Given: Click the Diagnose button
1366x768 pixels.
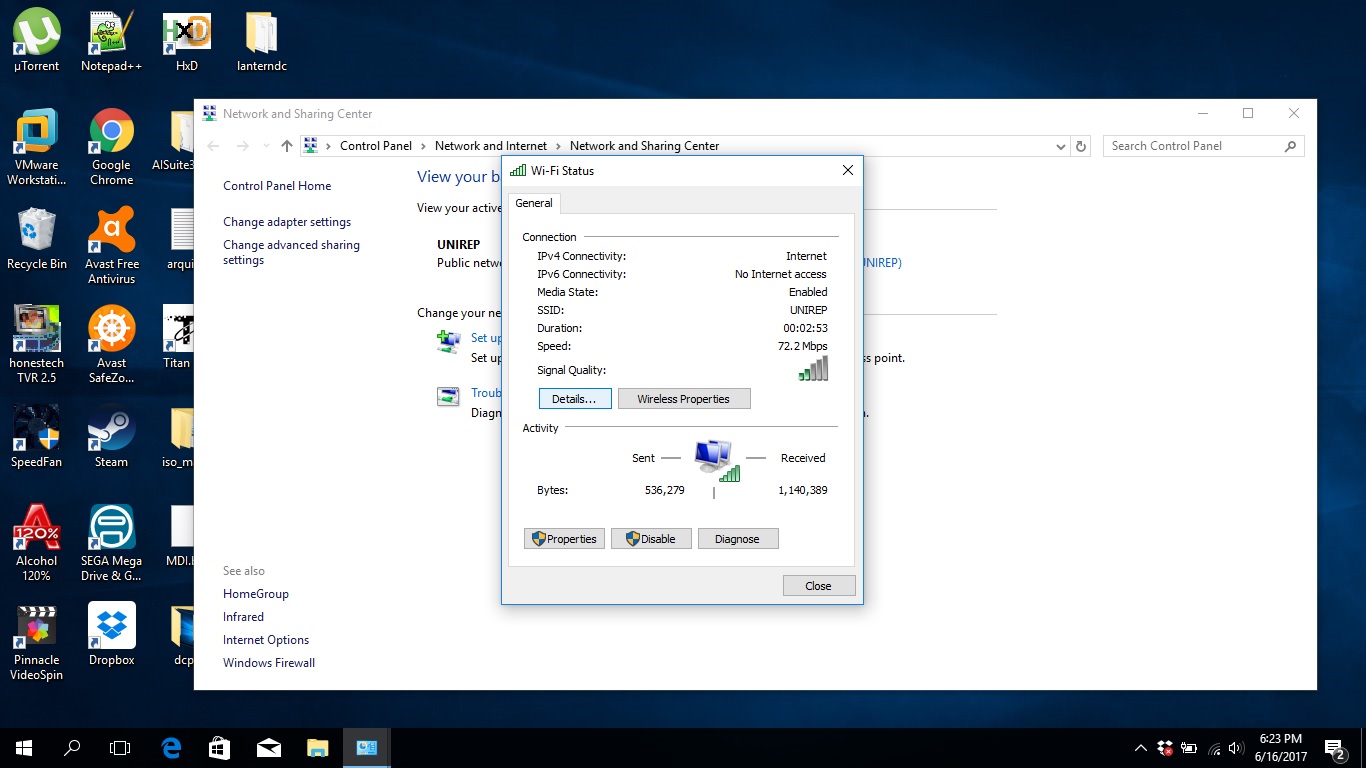Looking at the screenshot, I should click(738, 539).
